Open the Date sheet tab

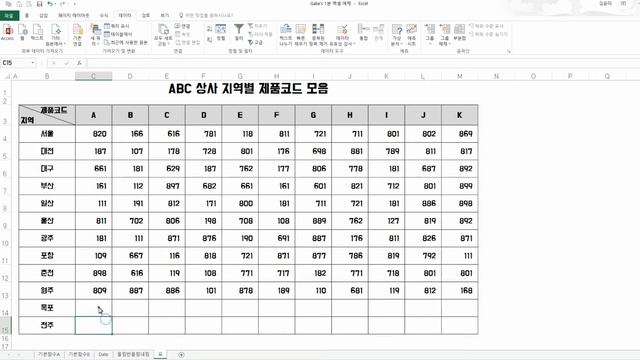(x=103, y=354)
